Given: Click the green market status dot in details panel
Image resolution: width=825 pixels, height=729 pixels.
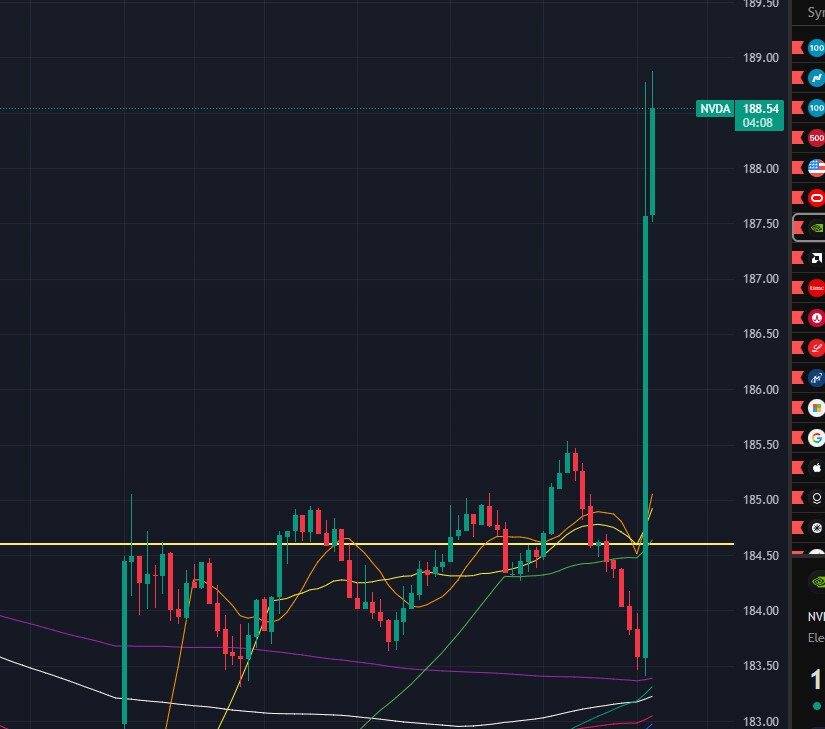Looking at the screenshot, I should click(817, 706).
